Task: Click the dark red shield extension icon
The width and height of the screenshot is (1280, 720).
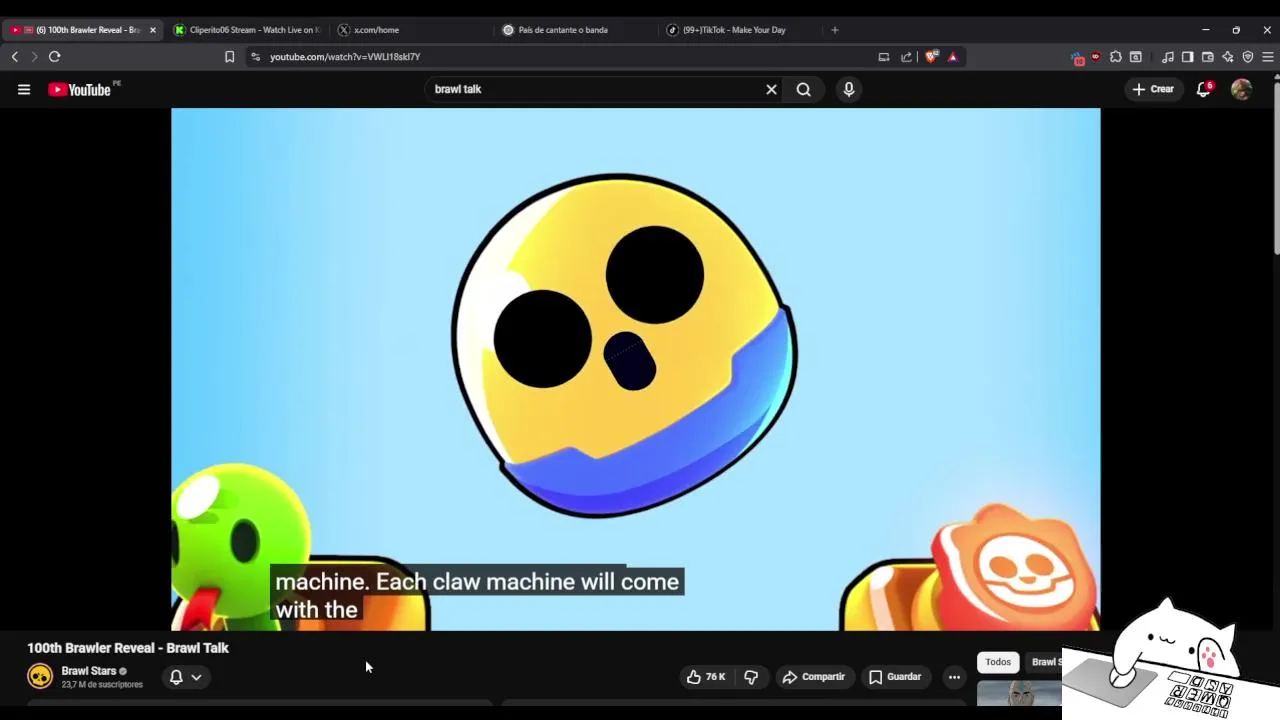Action: click(1096, 57)
